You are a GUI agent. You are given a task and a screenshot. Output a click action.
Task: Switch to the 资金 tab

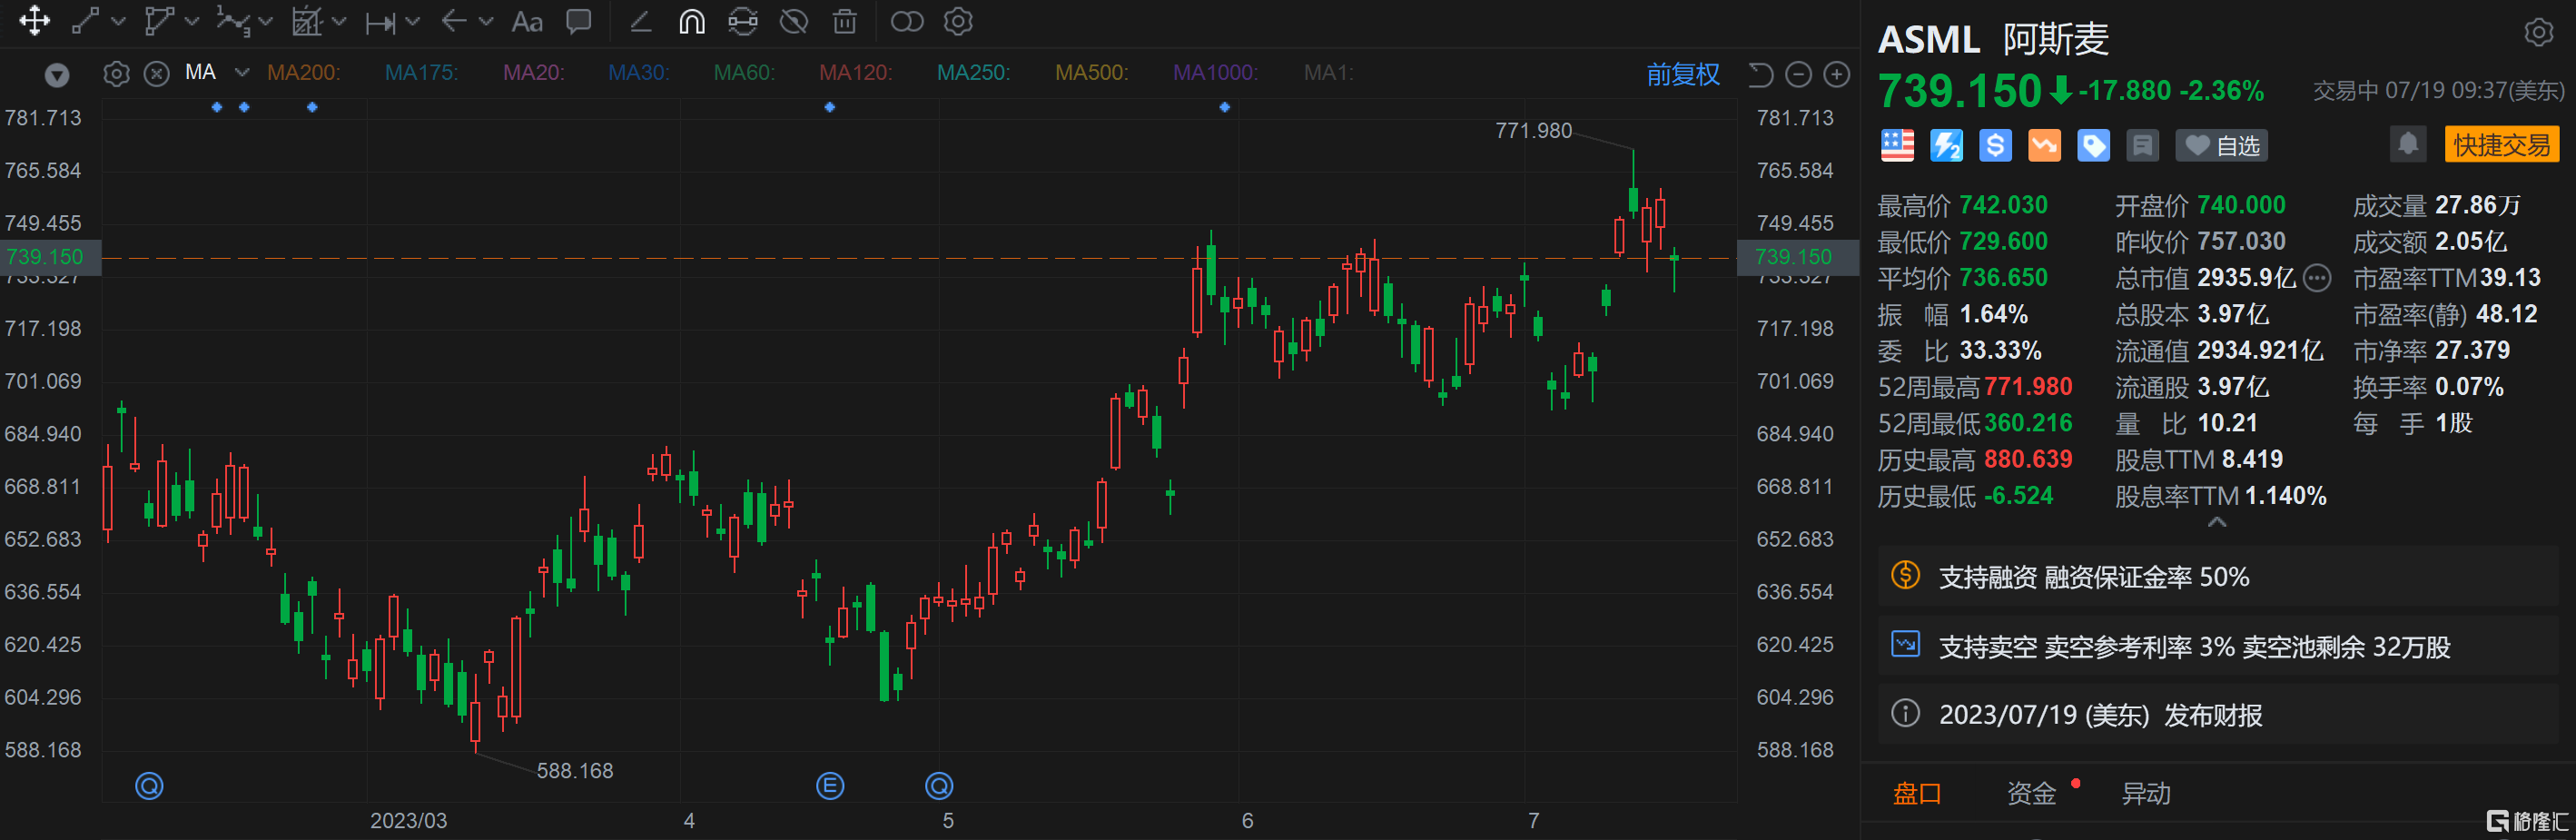(2032, 793)
